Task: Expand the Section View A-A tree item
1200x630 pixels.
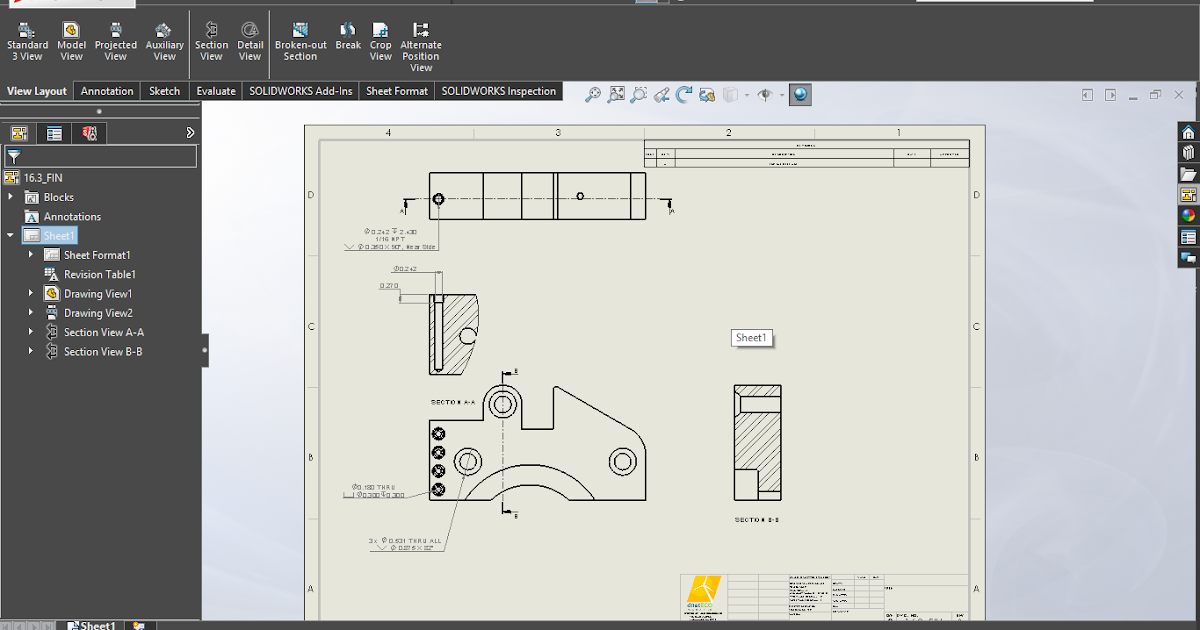Action: (29, 332)
